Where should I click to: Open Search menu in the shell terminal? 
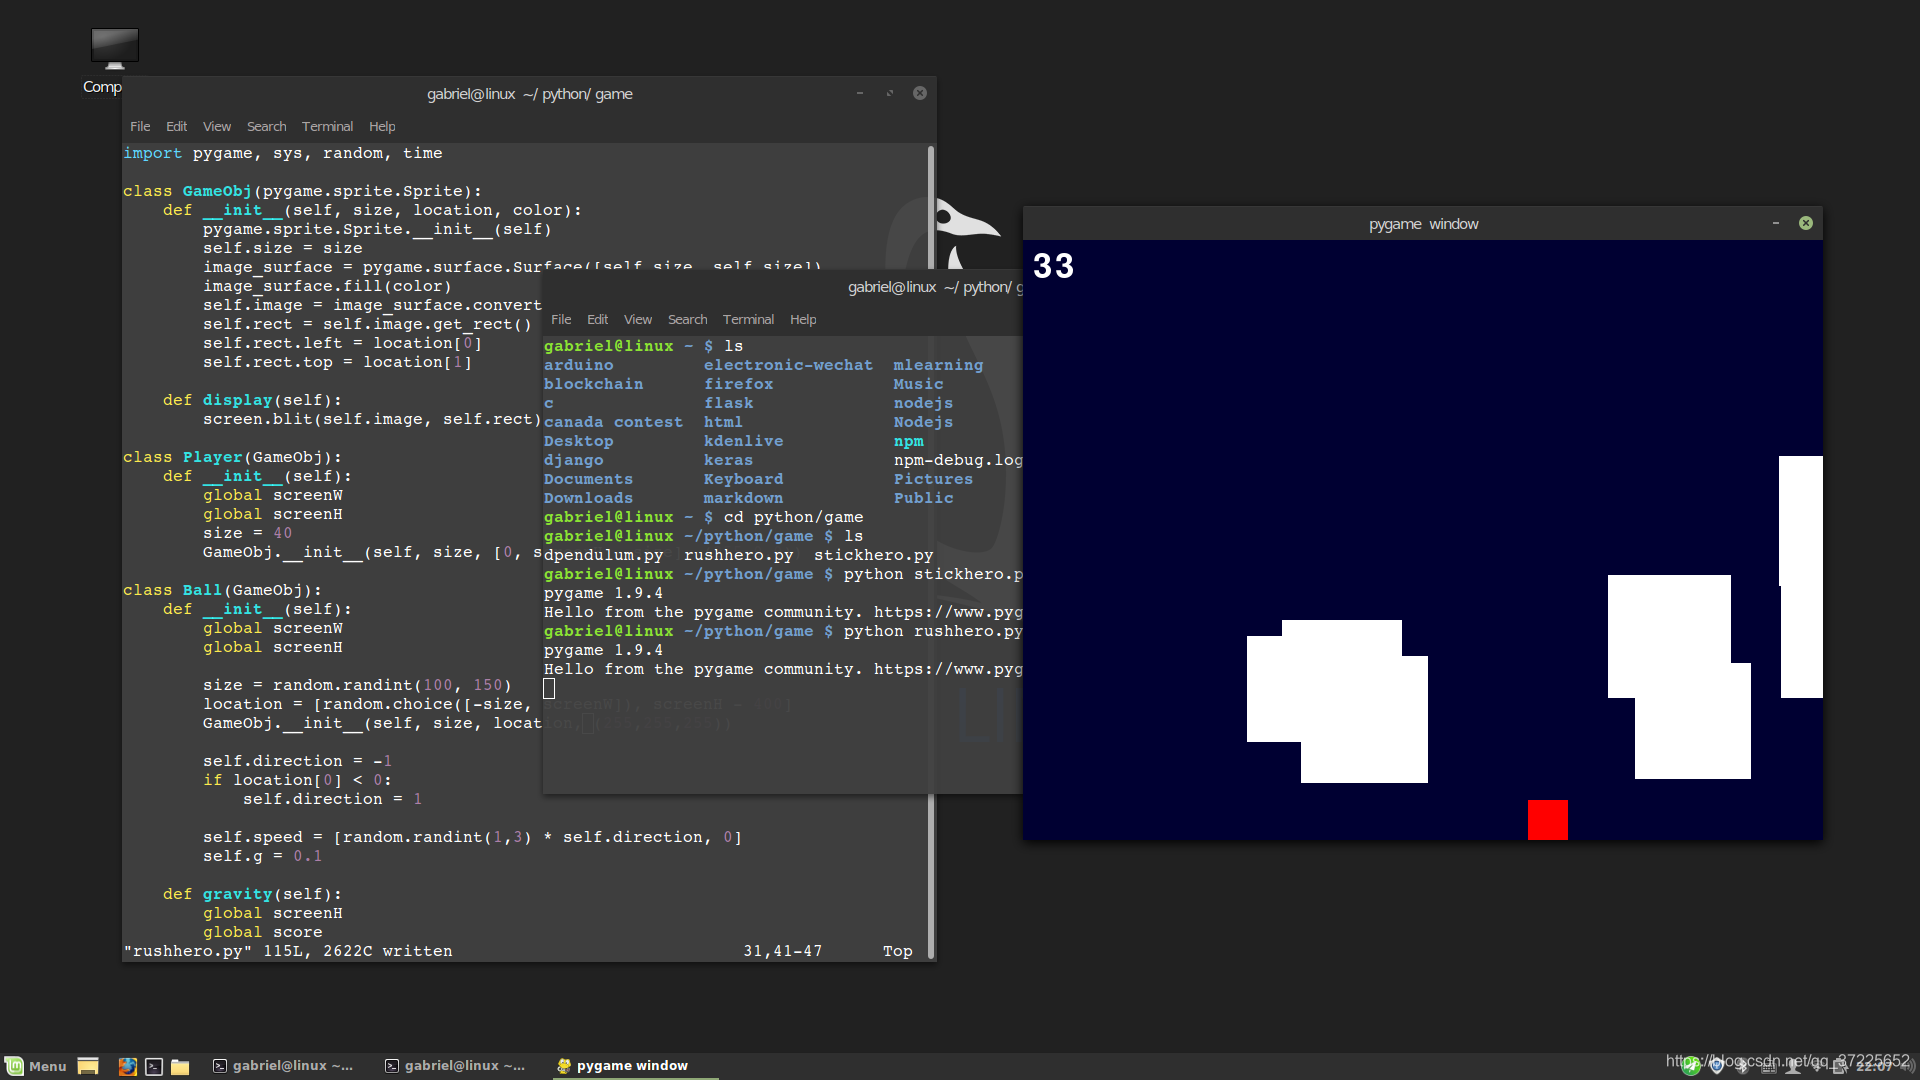click(x=688, y=320)
